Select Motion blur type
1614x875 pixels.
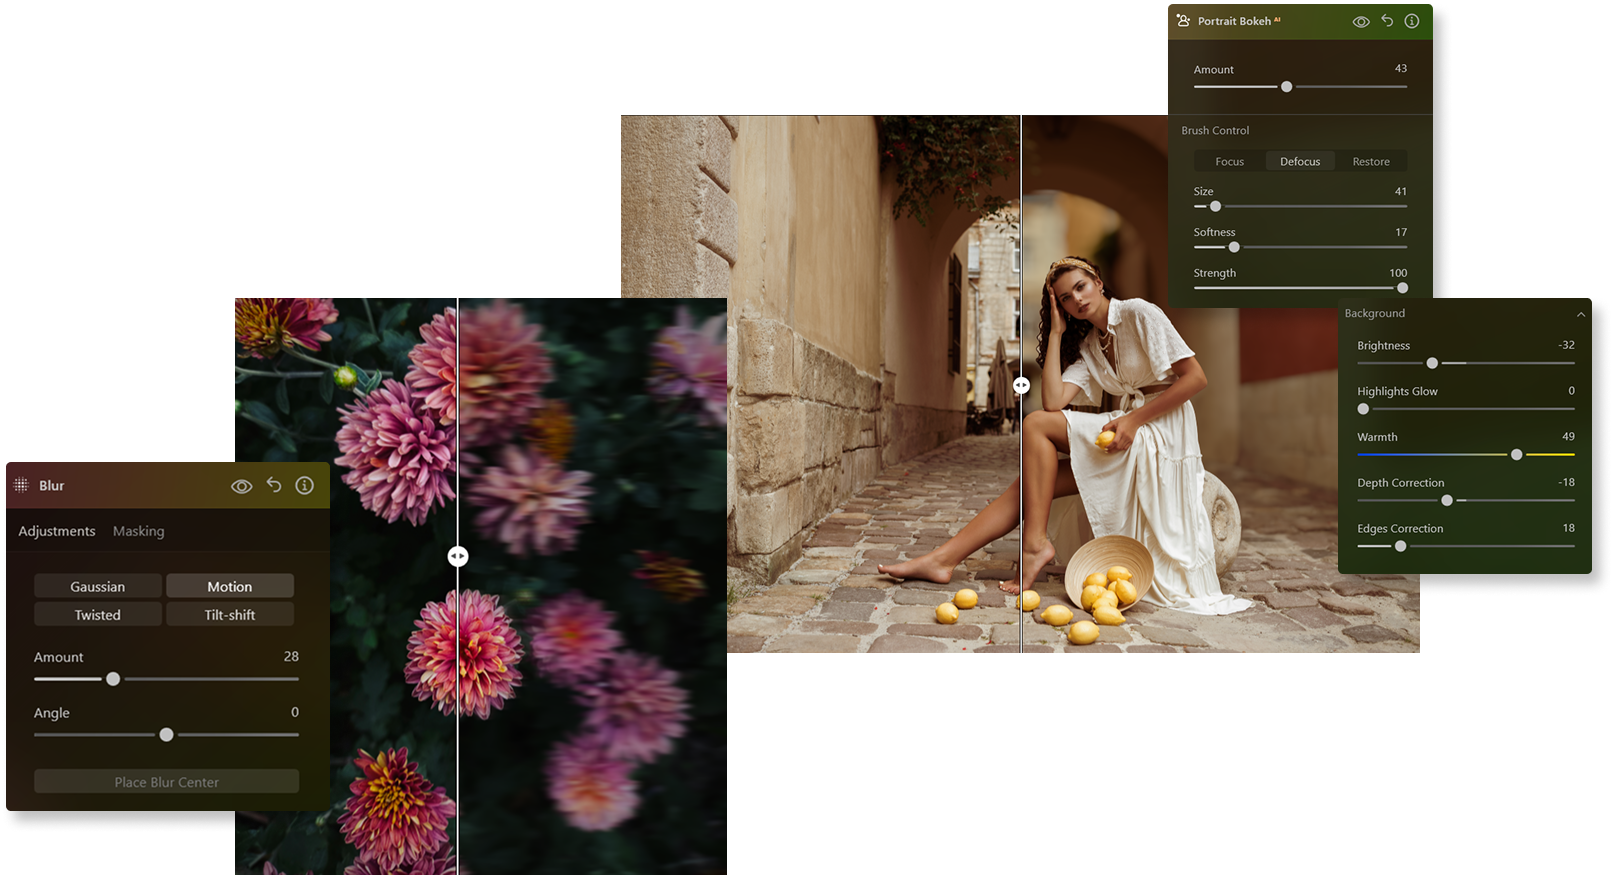pos(230,586)
